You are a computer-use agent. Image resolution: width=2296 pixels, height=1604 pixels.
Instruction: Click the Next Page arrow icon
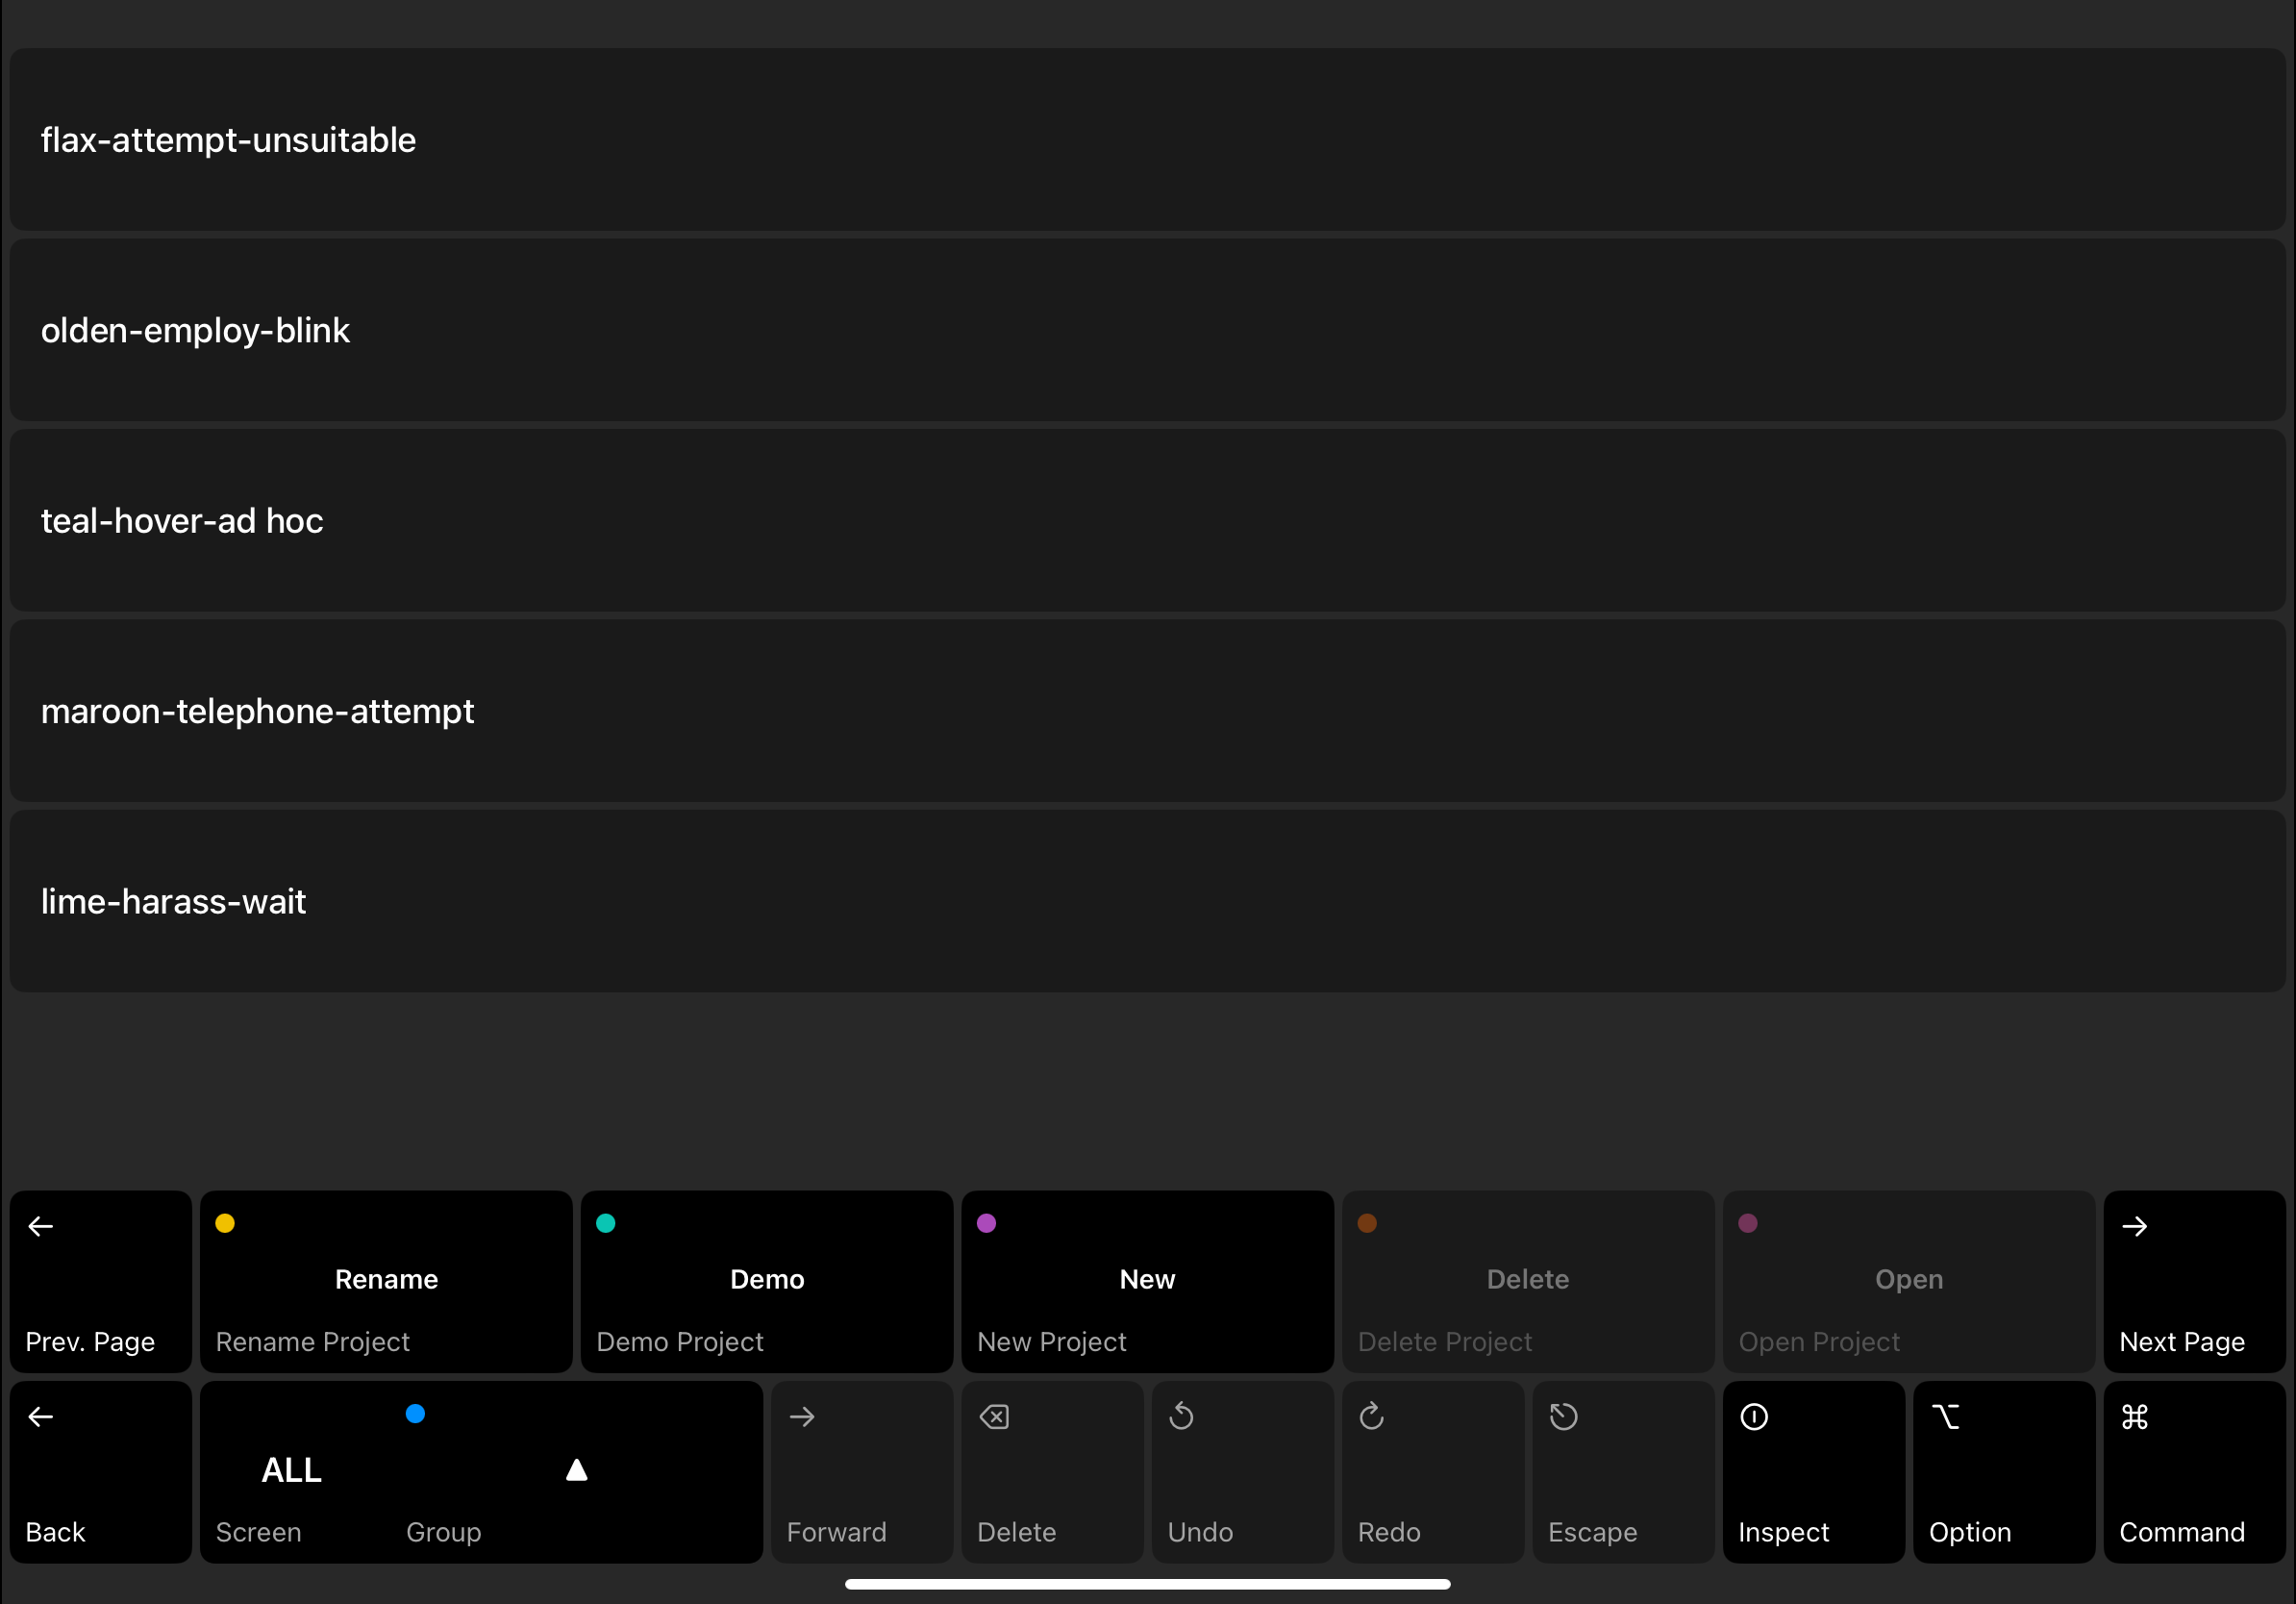pyautogui.click(x=2134, y=1226)
